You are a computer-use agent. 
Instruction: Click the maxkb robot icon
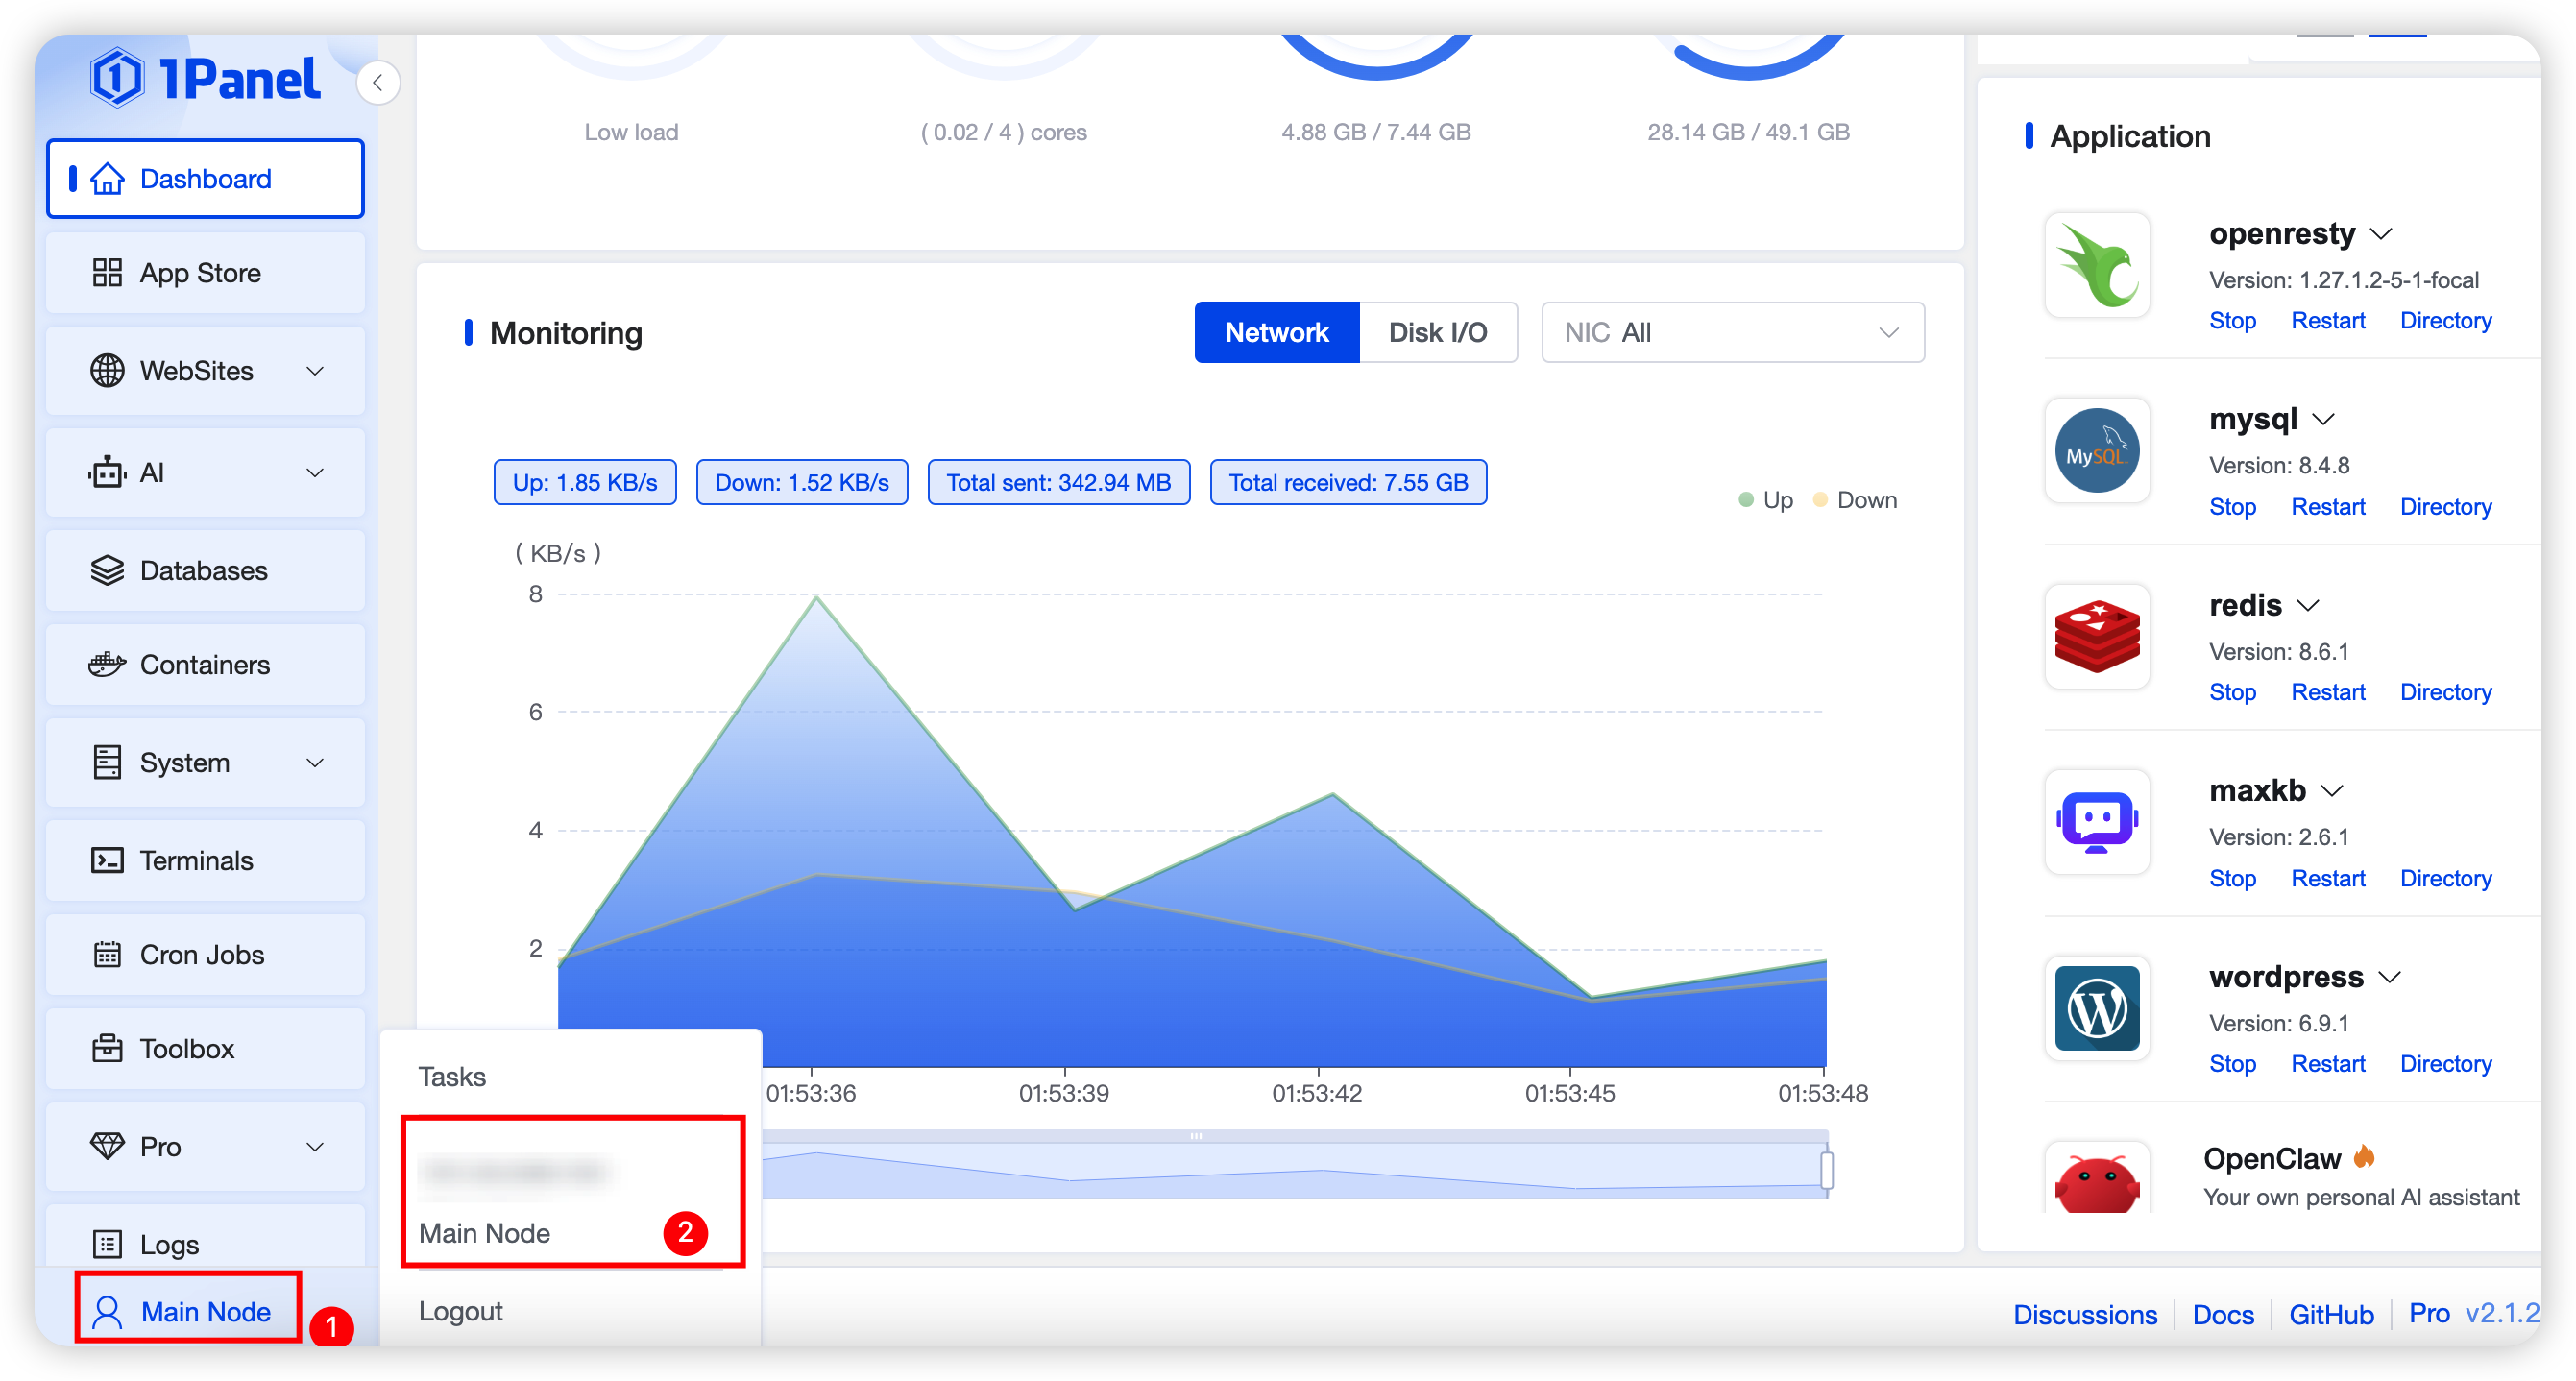[2096, 822]
